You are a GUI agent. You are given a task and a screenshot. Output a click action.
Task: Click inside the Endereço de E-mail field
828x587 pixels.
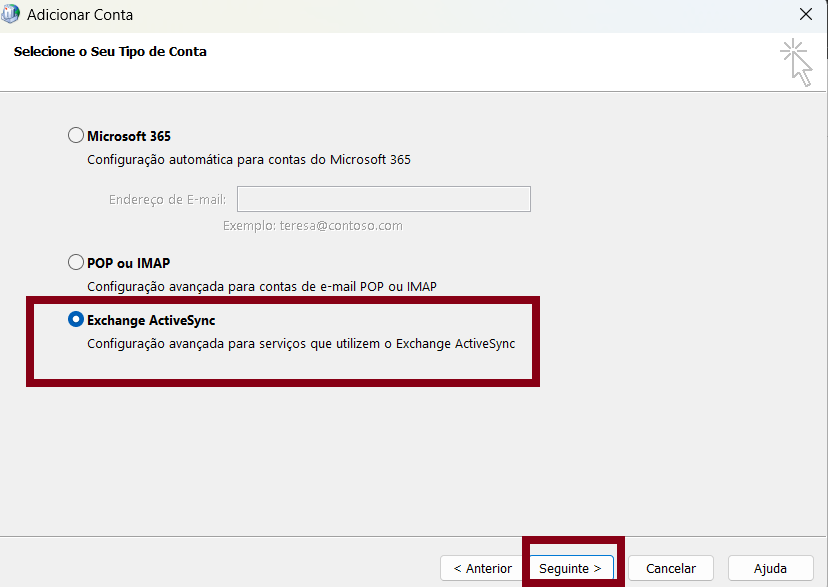383,199
